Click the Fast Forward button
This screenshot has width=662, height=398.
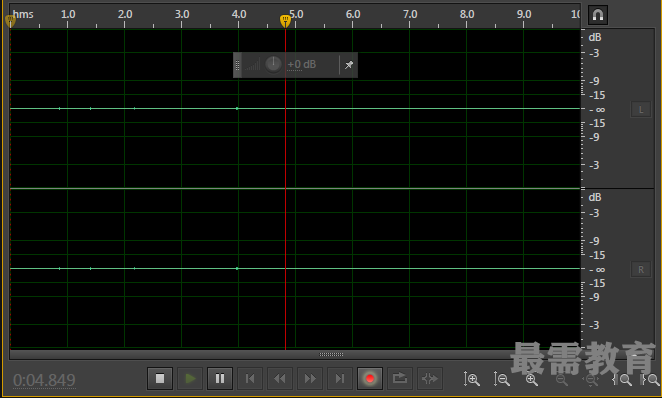click(310, 379)
